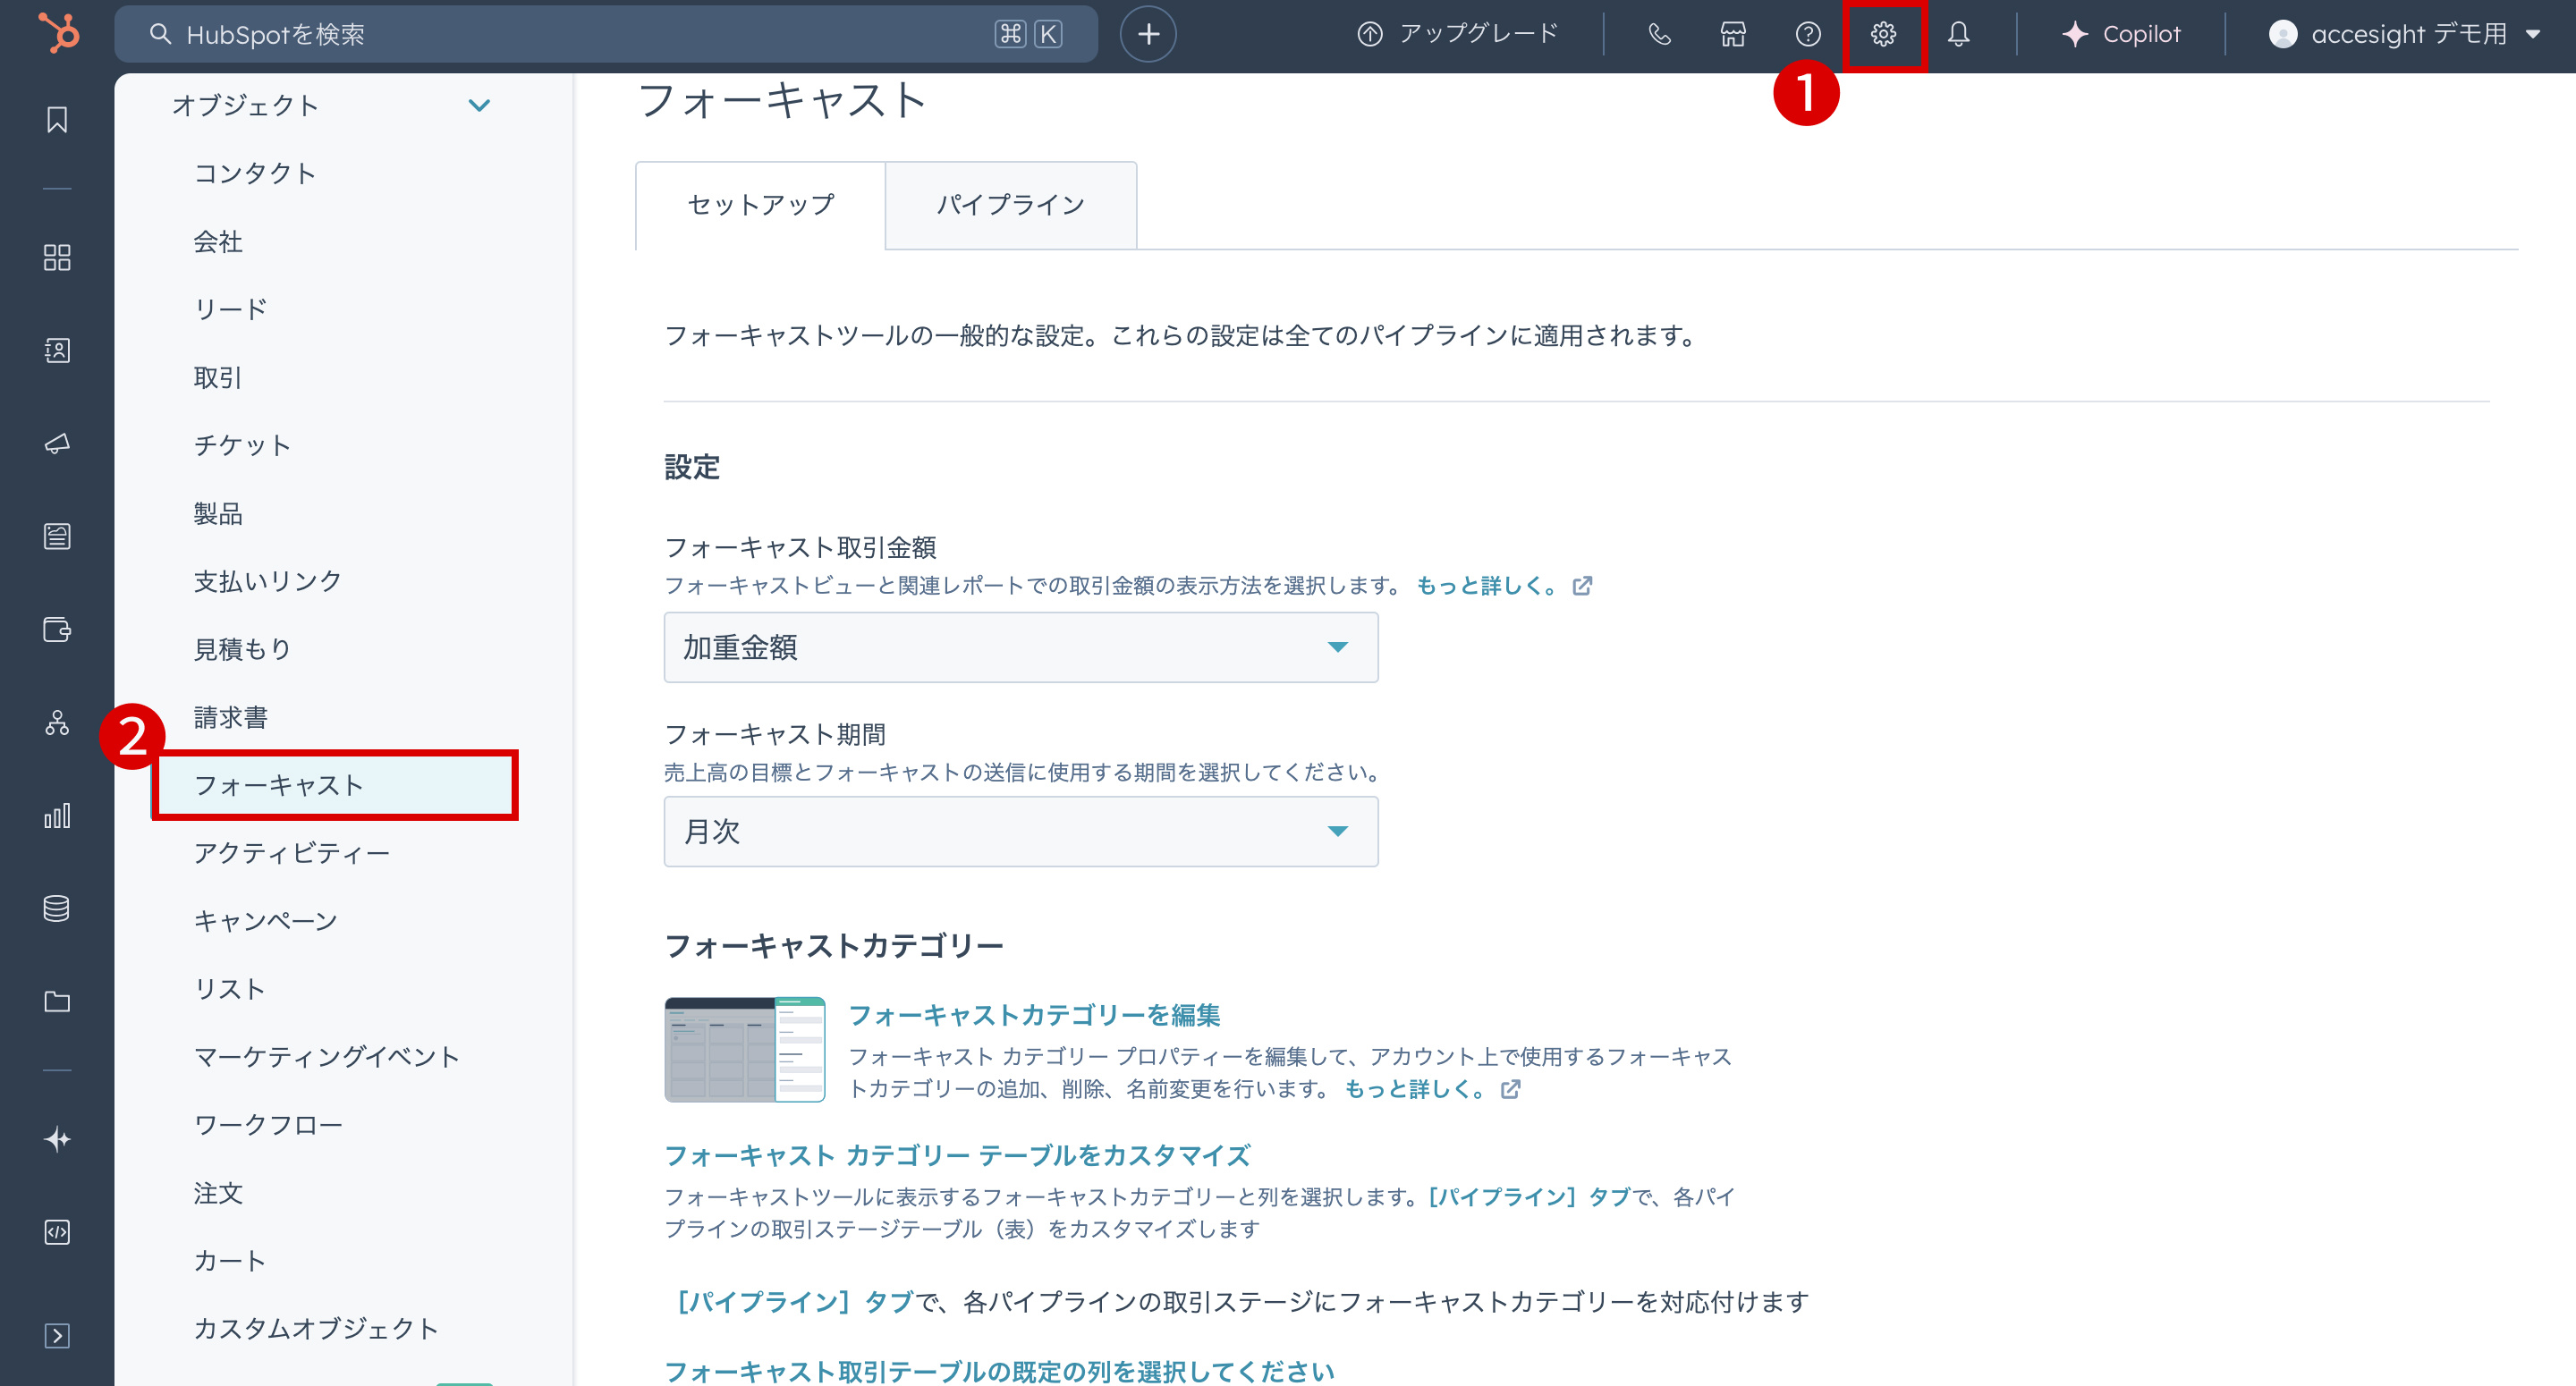Select フォーキャスト in the settings sidebar
This screenshot has height=1386, width=2576.
tap(335, 785)
